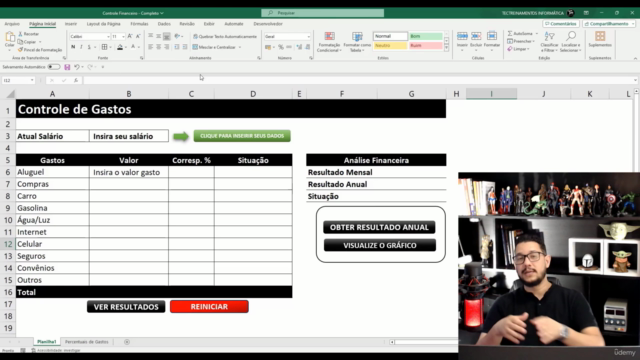Expand Preencher dropdown

coord(533,41)
